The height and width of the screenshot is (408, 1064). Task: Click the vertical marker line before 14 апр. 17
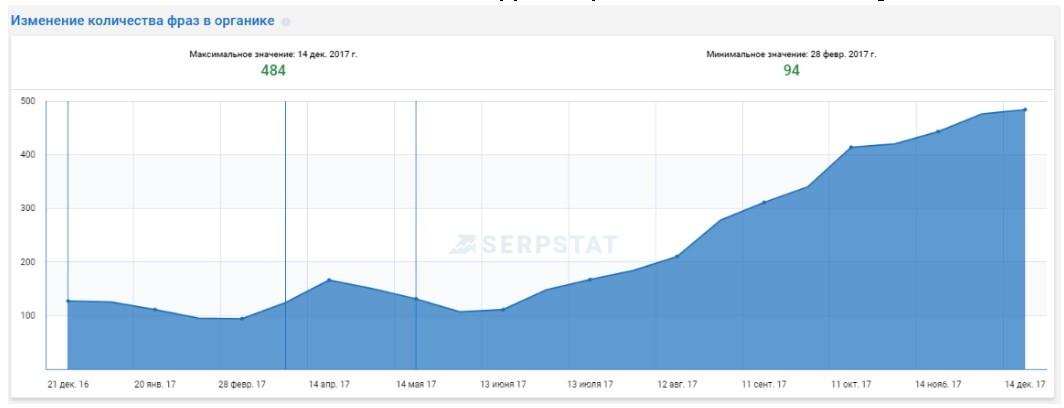[x=285, y=200]
